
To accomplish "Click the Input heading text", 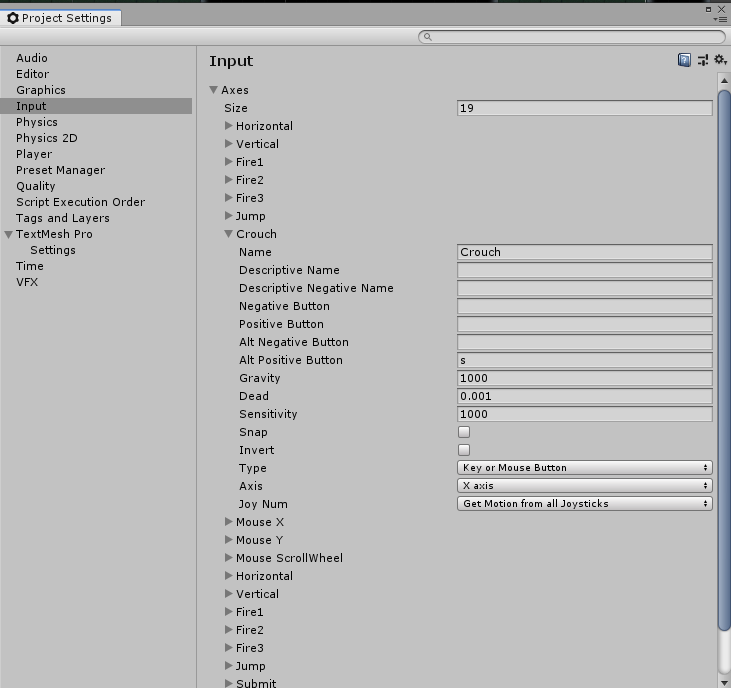I will pyautogui.click(x=231, y=61).
